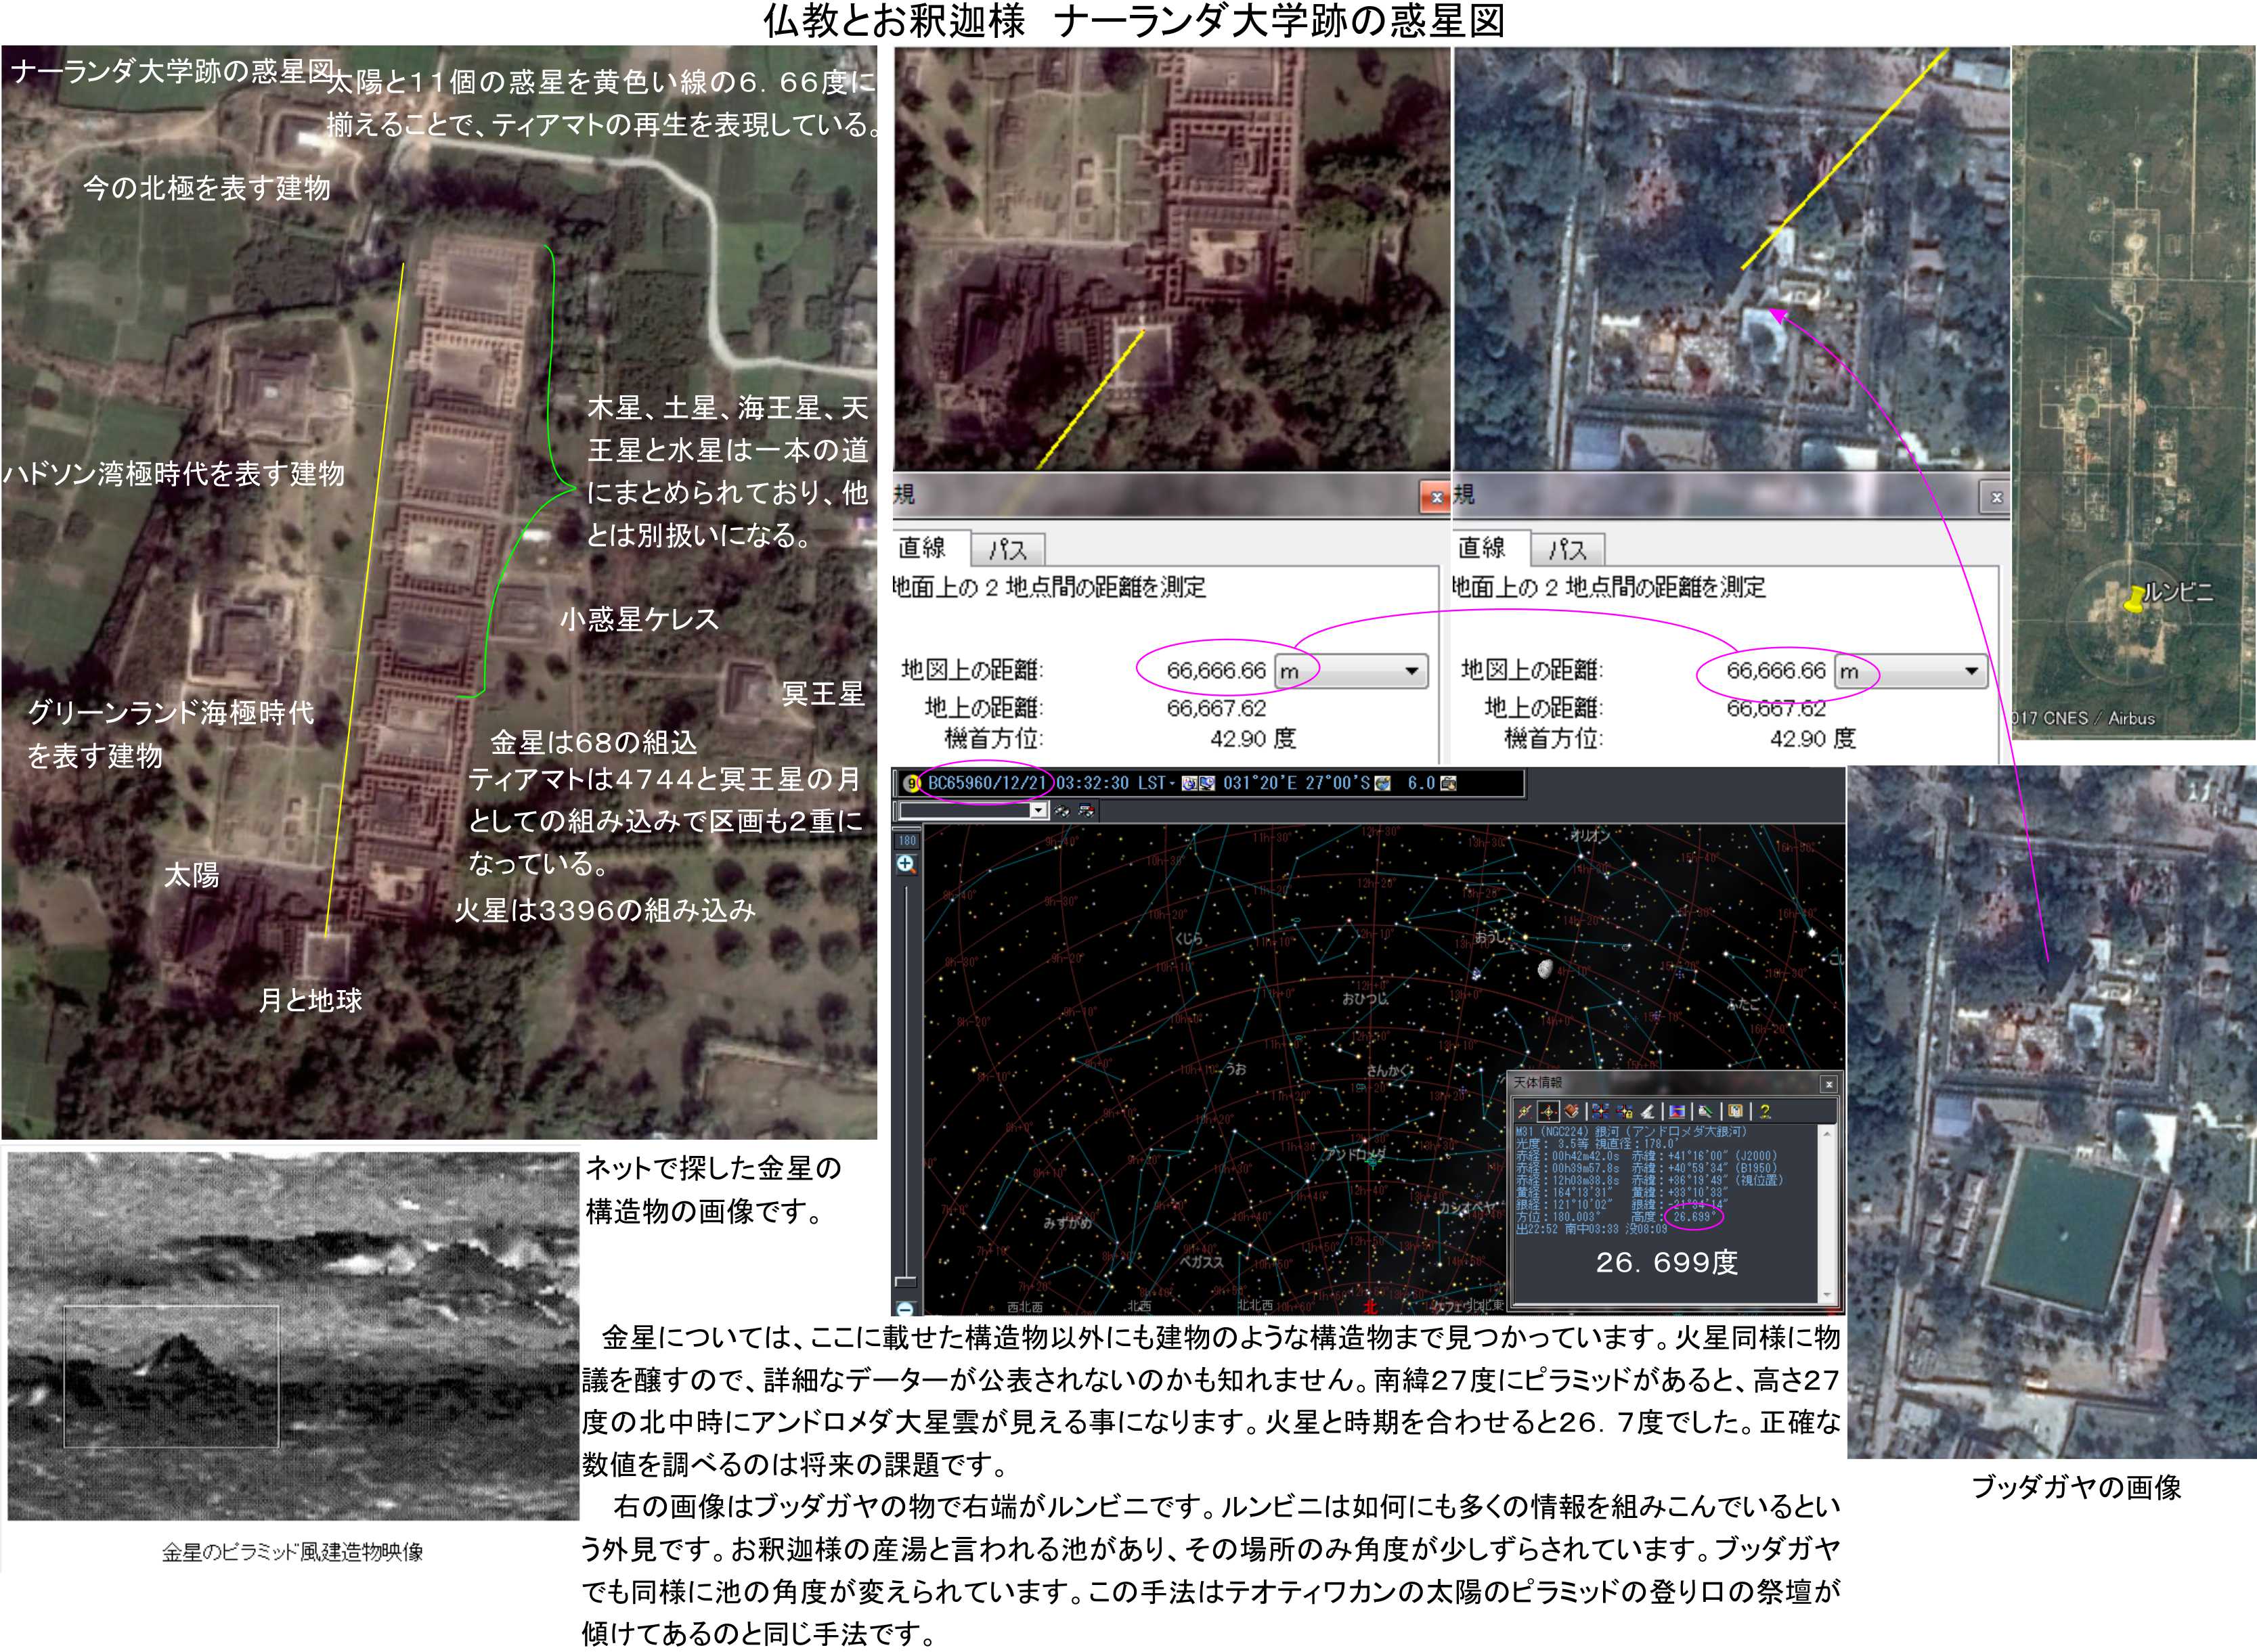
Task: Toggle the star lock icon in 天体情報
Action: click(1625, 1111)
